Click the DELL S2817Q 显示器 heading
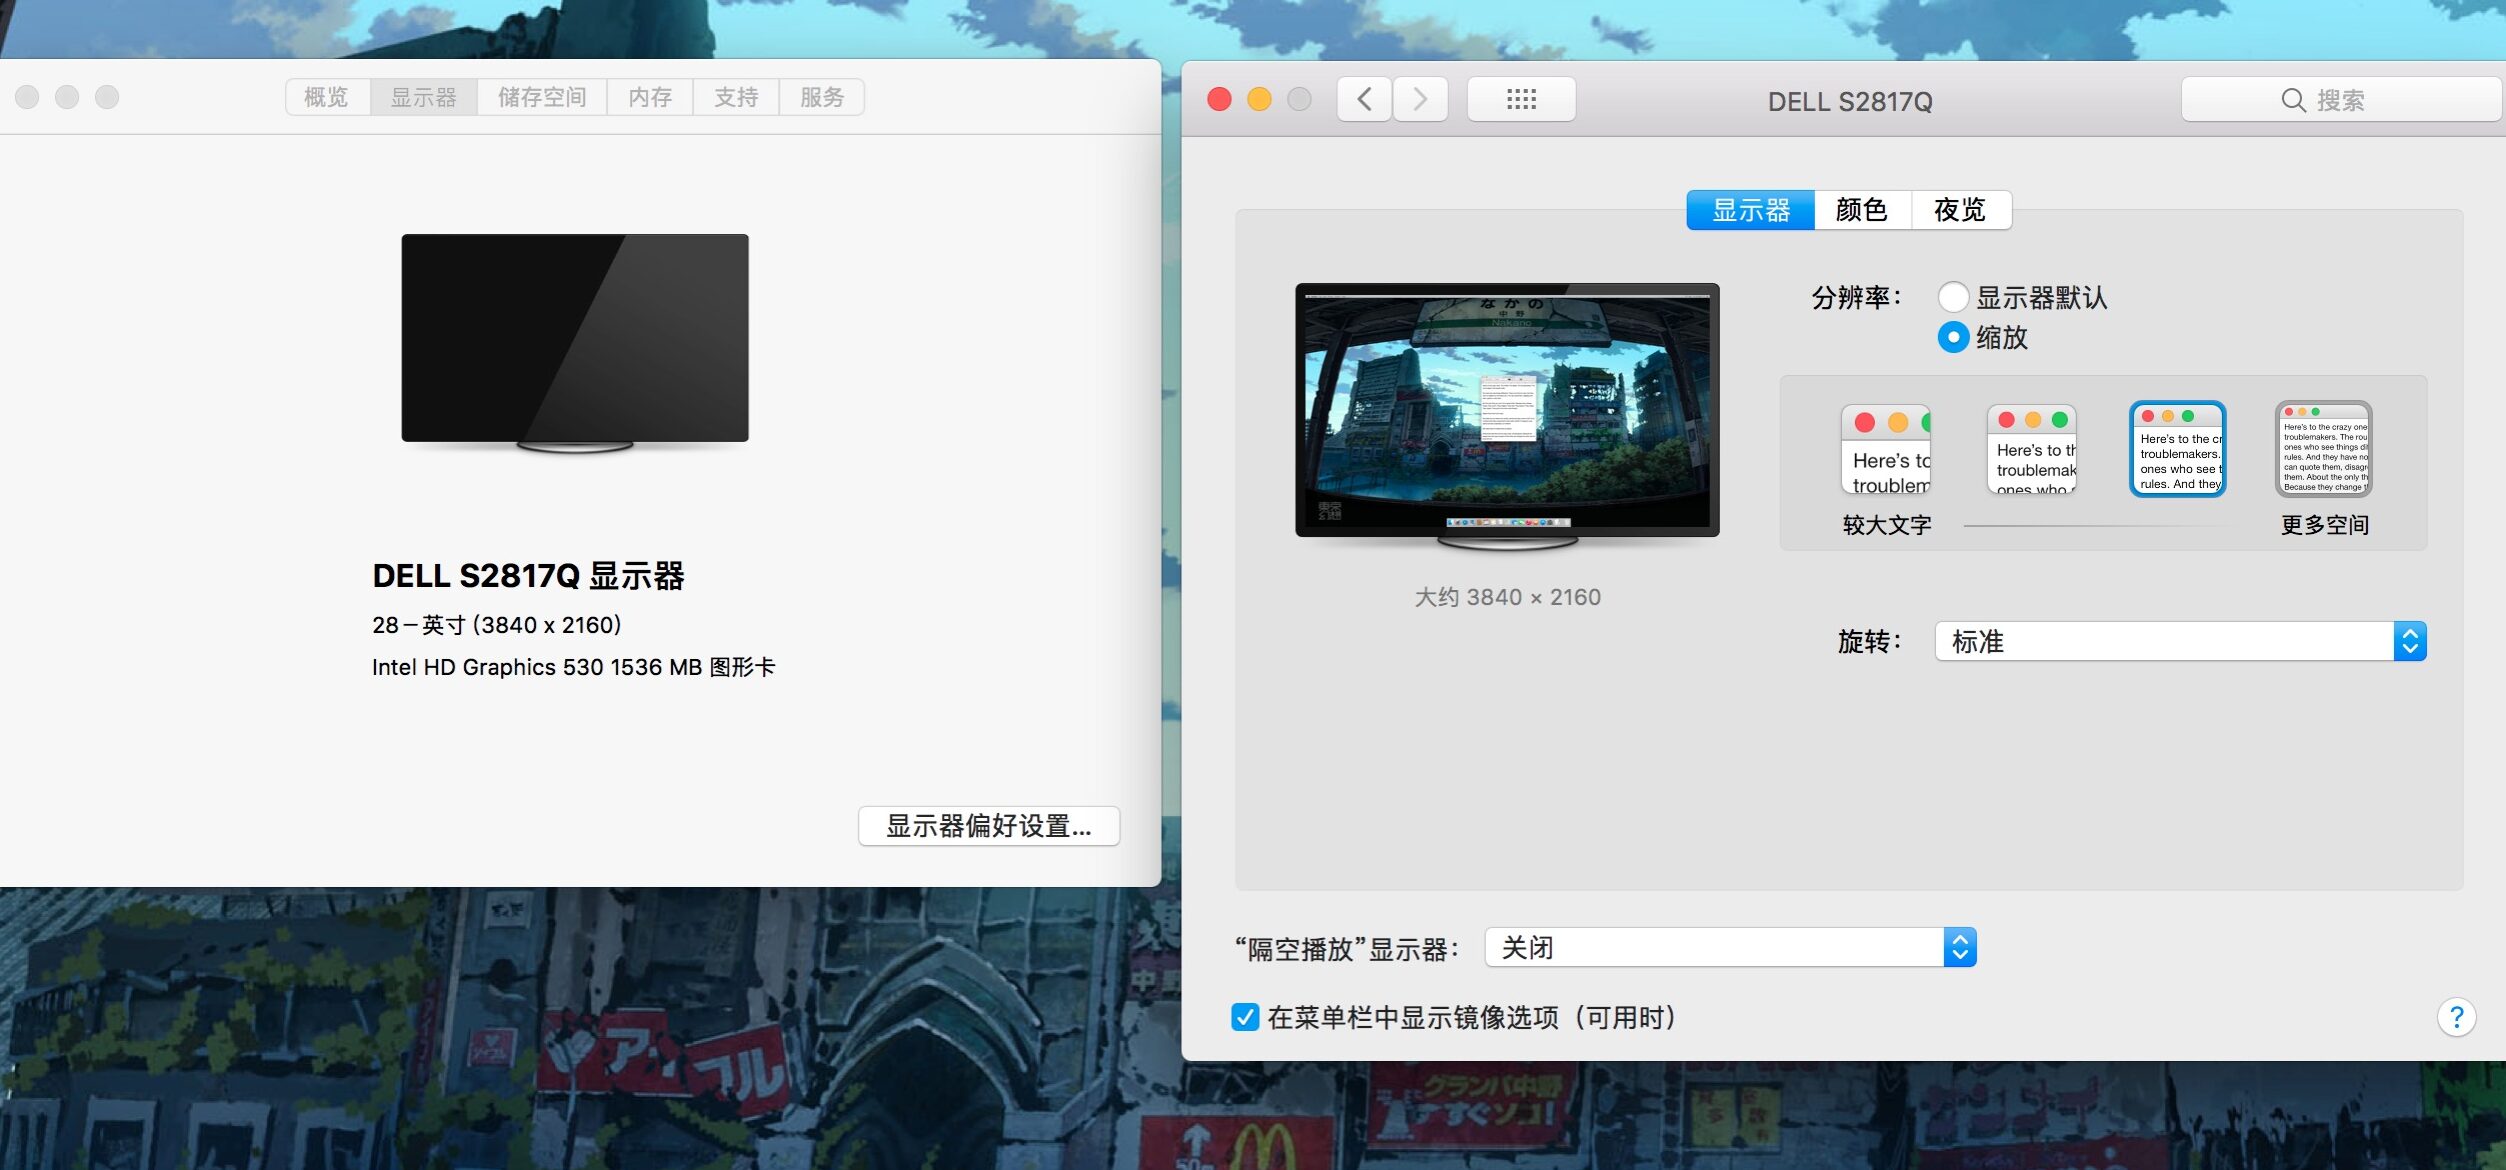 point(528,576)
